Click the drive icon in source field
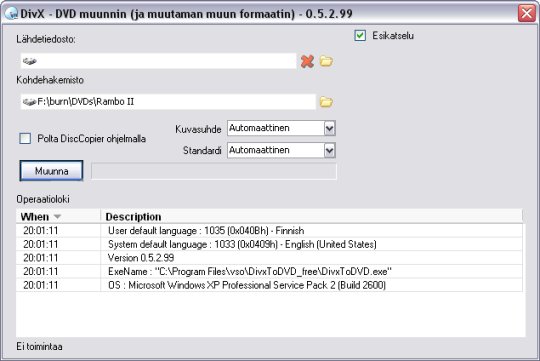 pos(29,61)
